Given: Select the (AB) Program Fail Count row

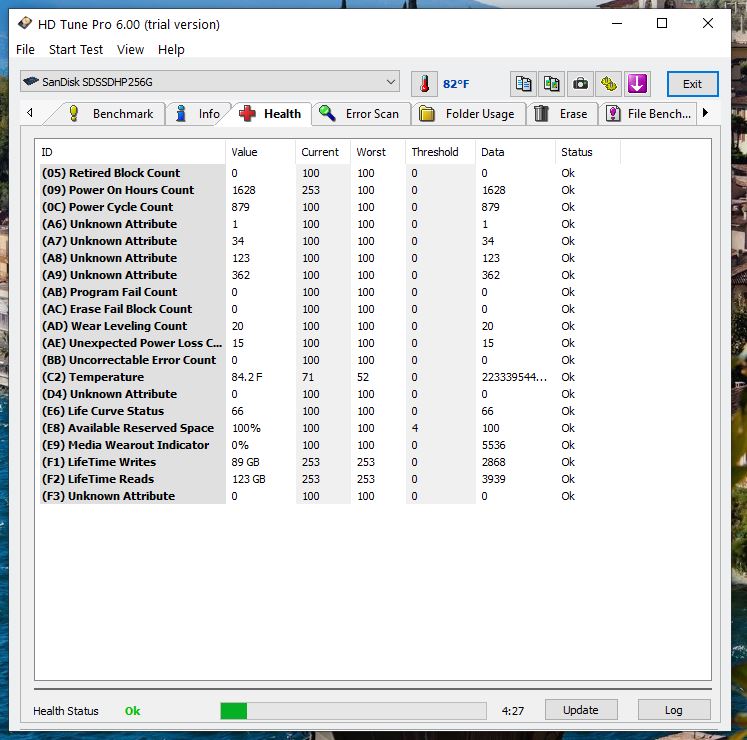Looking at the screenshot, I should point(330,292).
